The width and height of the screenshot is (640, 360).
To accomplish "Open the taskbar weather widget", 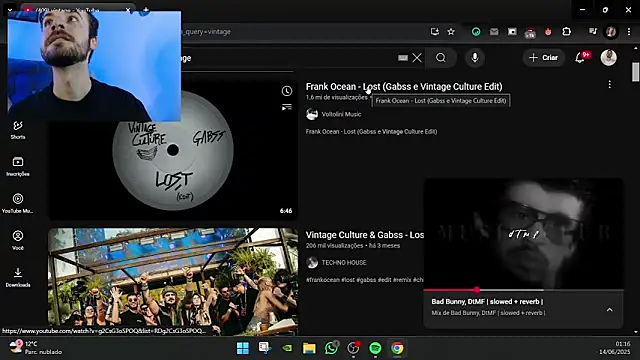I will coord(36,348).
